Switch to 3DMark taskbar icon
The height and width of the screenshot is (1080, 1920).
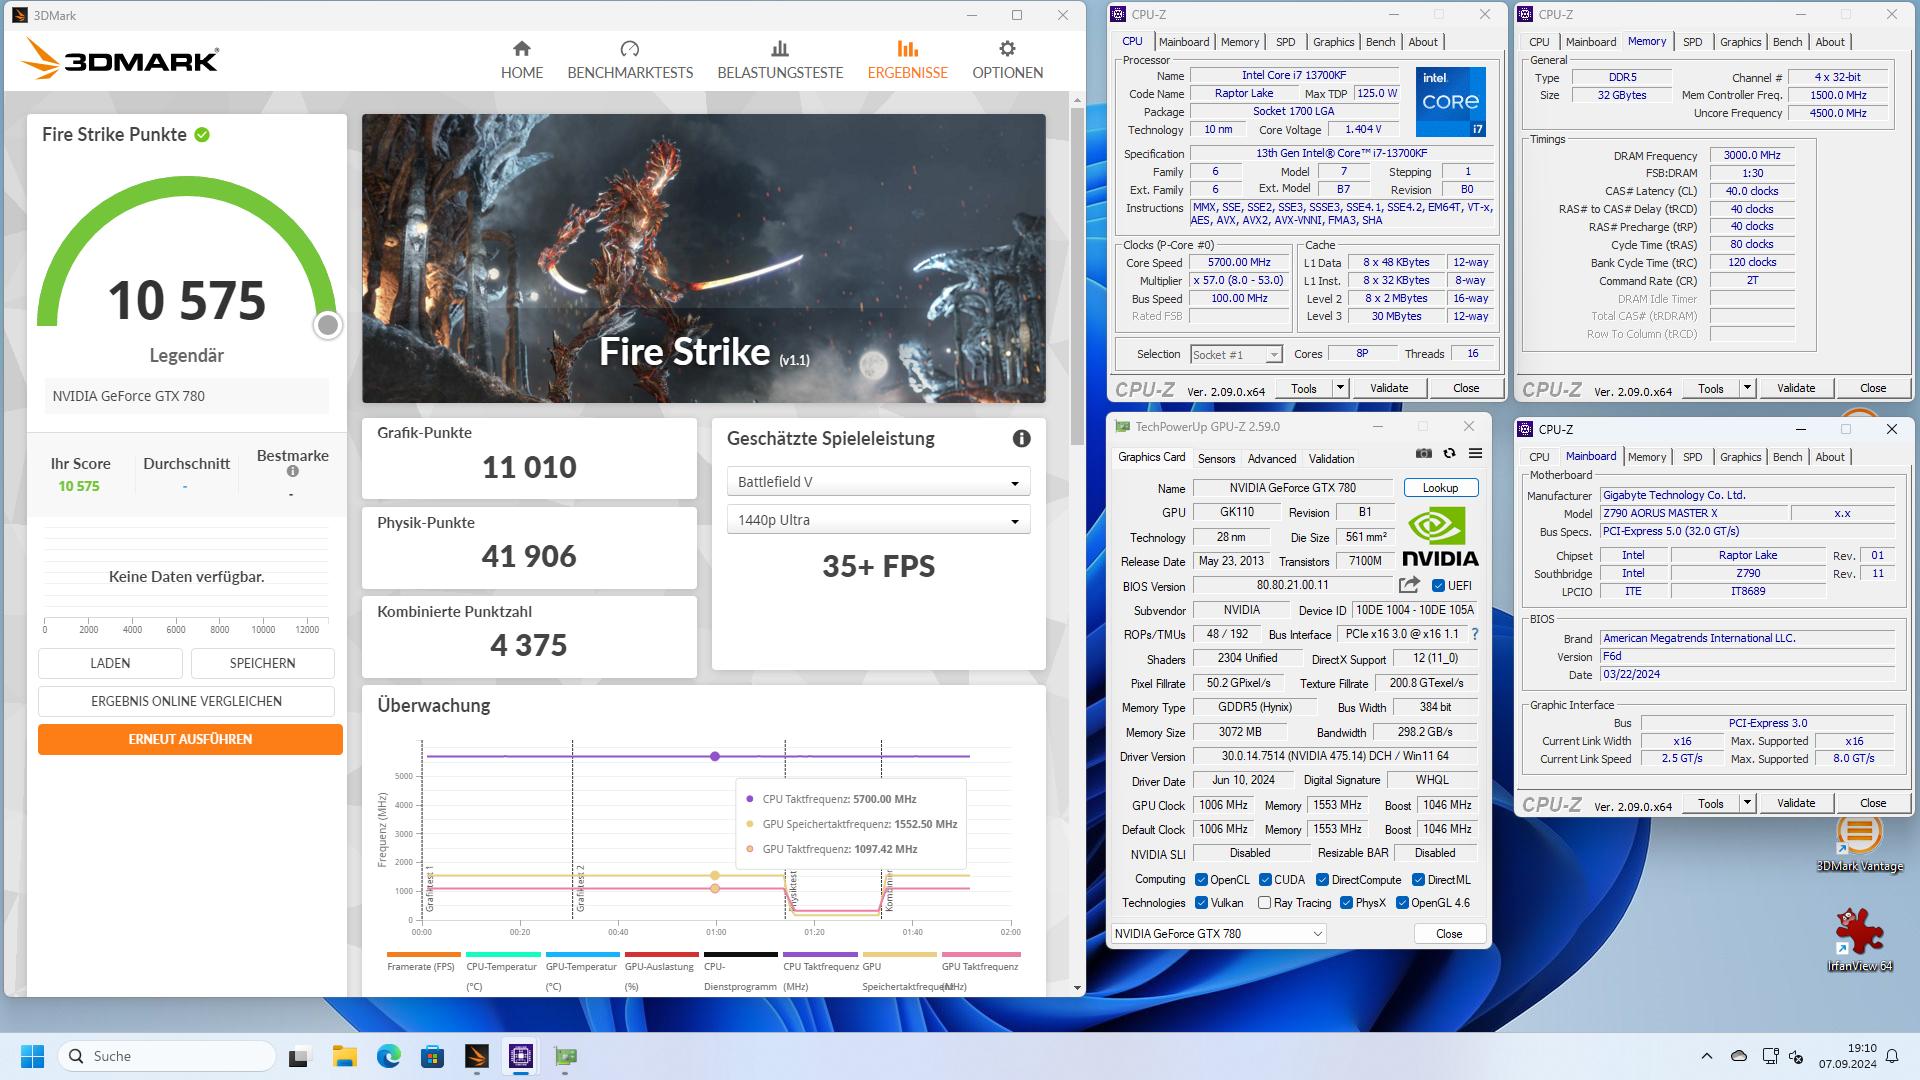pyautogui.click(x=476, y=1056)
